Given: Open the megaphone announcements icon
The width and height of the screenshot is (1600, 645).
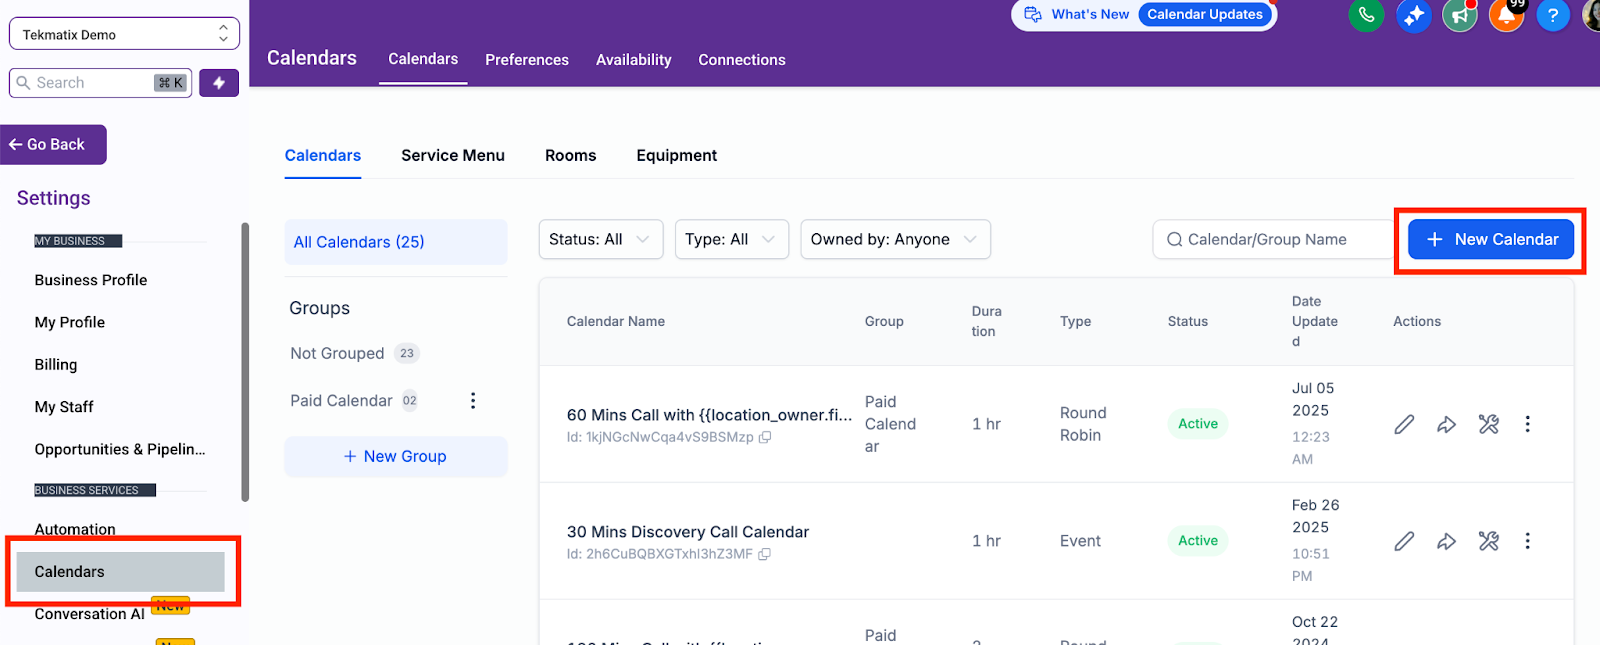Looking at the screenshot, I should pyautogui.click(x=1460, y=15).
